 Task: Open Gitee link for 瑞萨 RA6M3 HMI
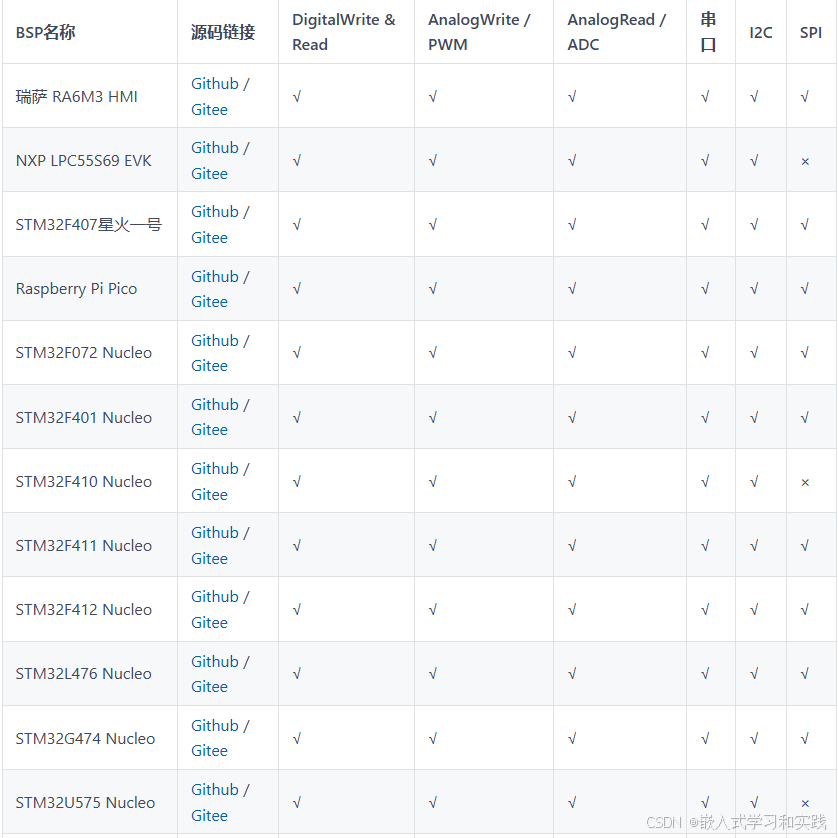210,110
